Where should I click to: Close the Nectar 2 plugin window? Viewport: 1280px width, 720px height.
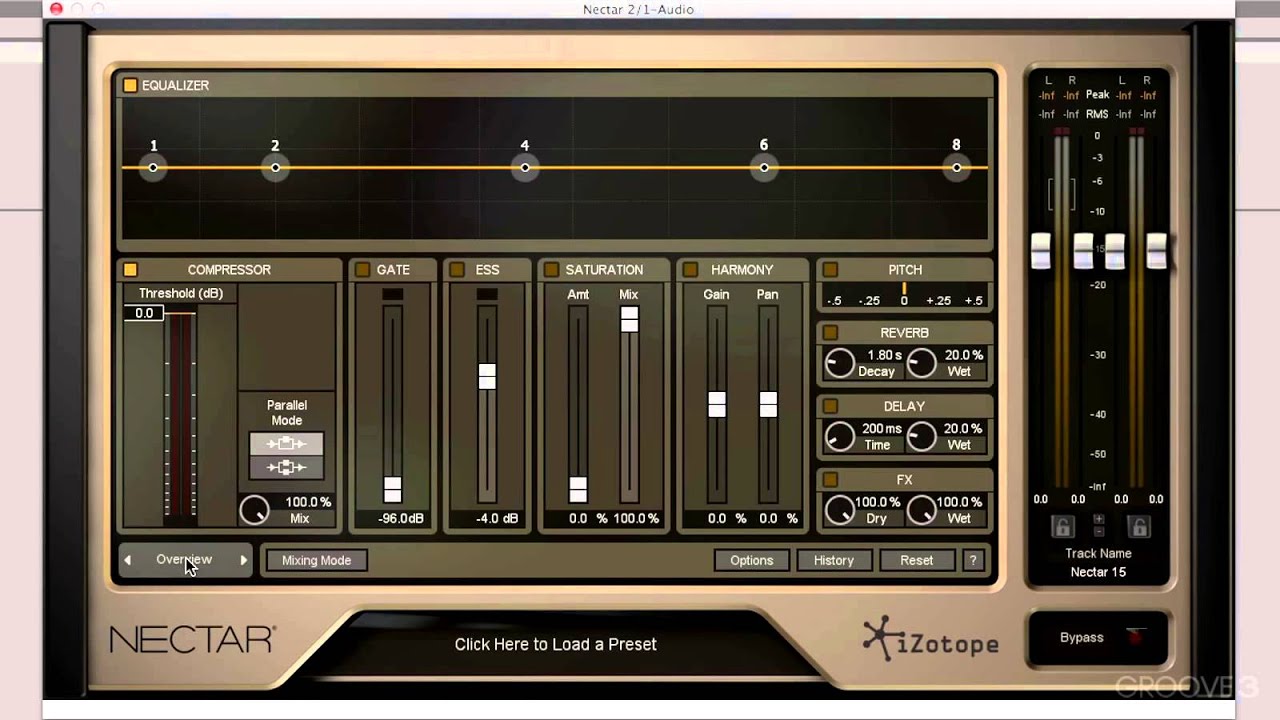point(56,9)
